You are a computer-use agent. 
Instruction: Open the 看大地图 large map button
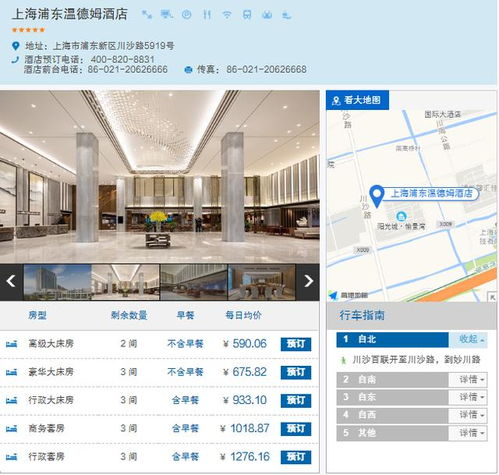pyautogui.click(x=357, y=100)
